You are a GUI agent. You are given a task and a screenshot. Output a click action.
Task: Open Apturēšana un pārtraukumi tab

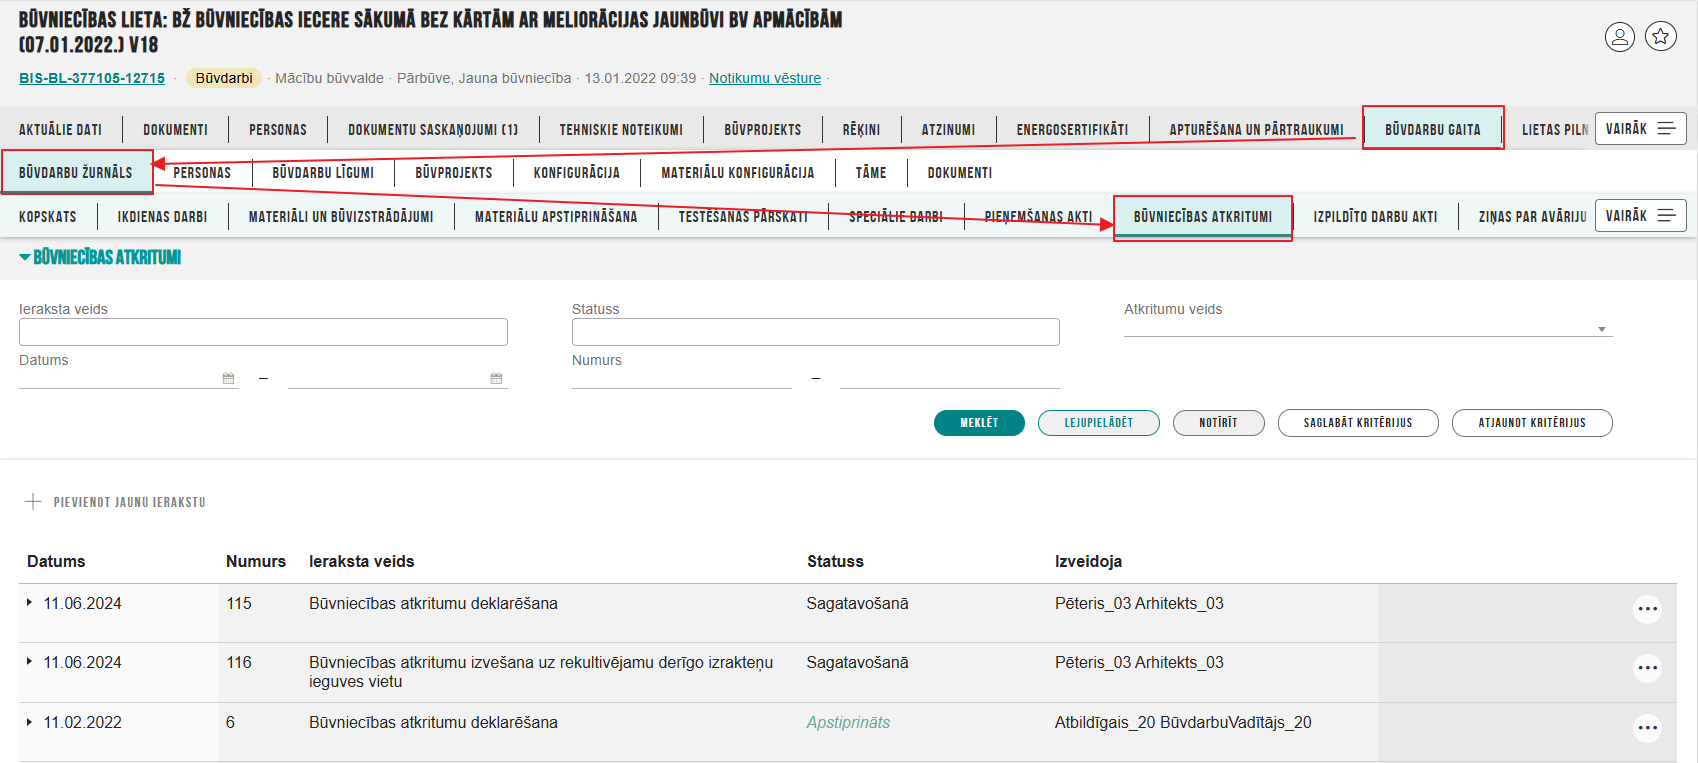[1257, 130]
